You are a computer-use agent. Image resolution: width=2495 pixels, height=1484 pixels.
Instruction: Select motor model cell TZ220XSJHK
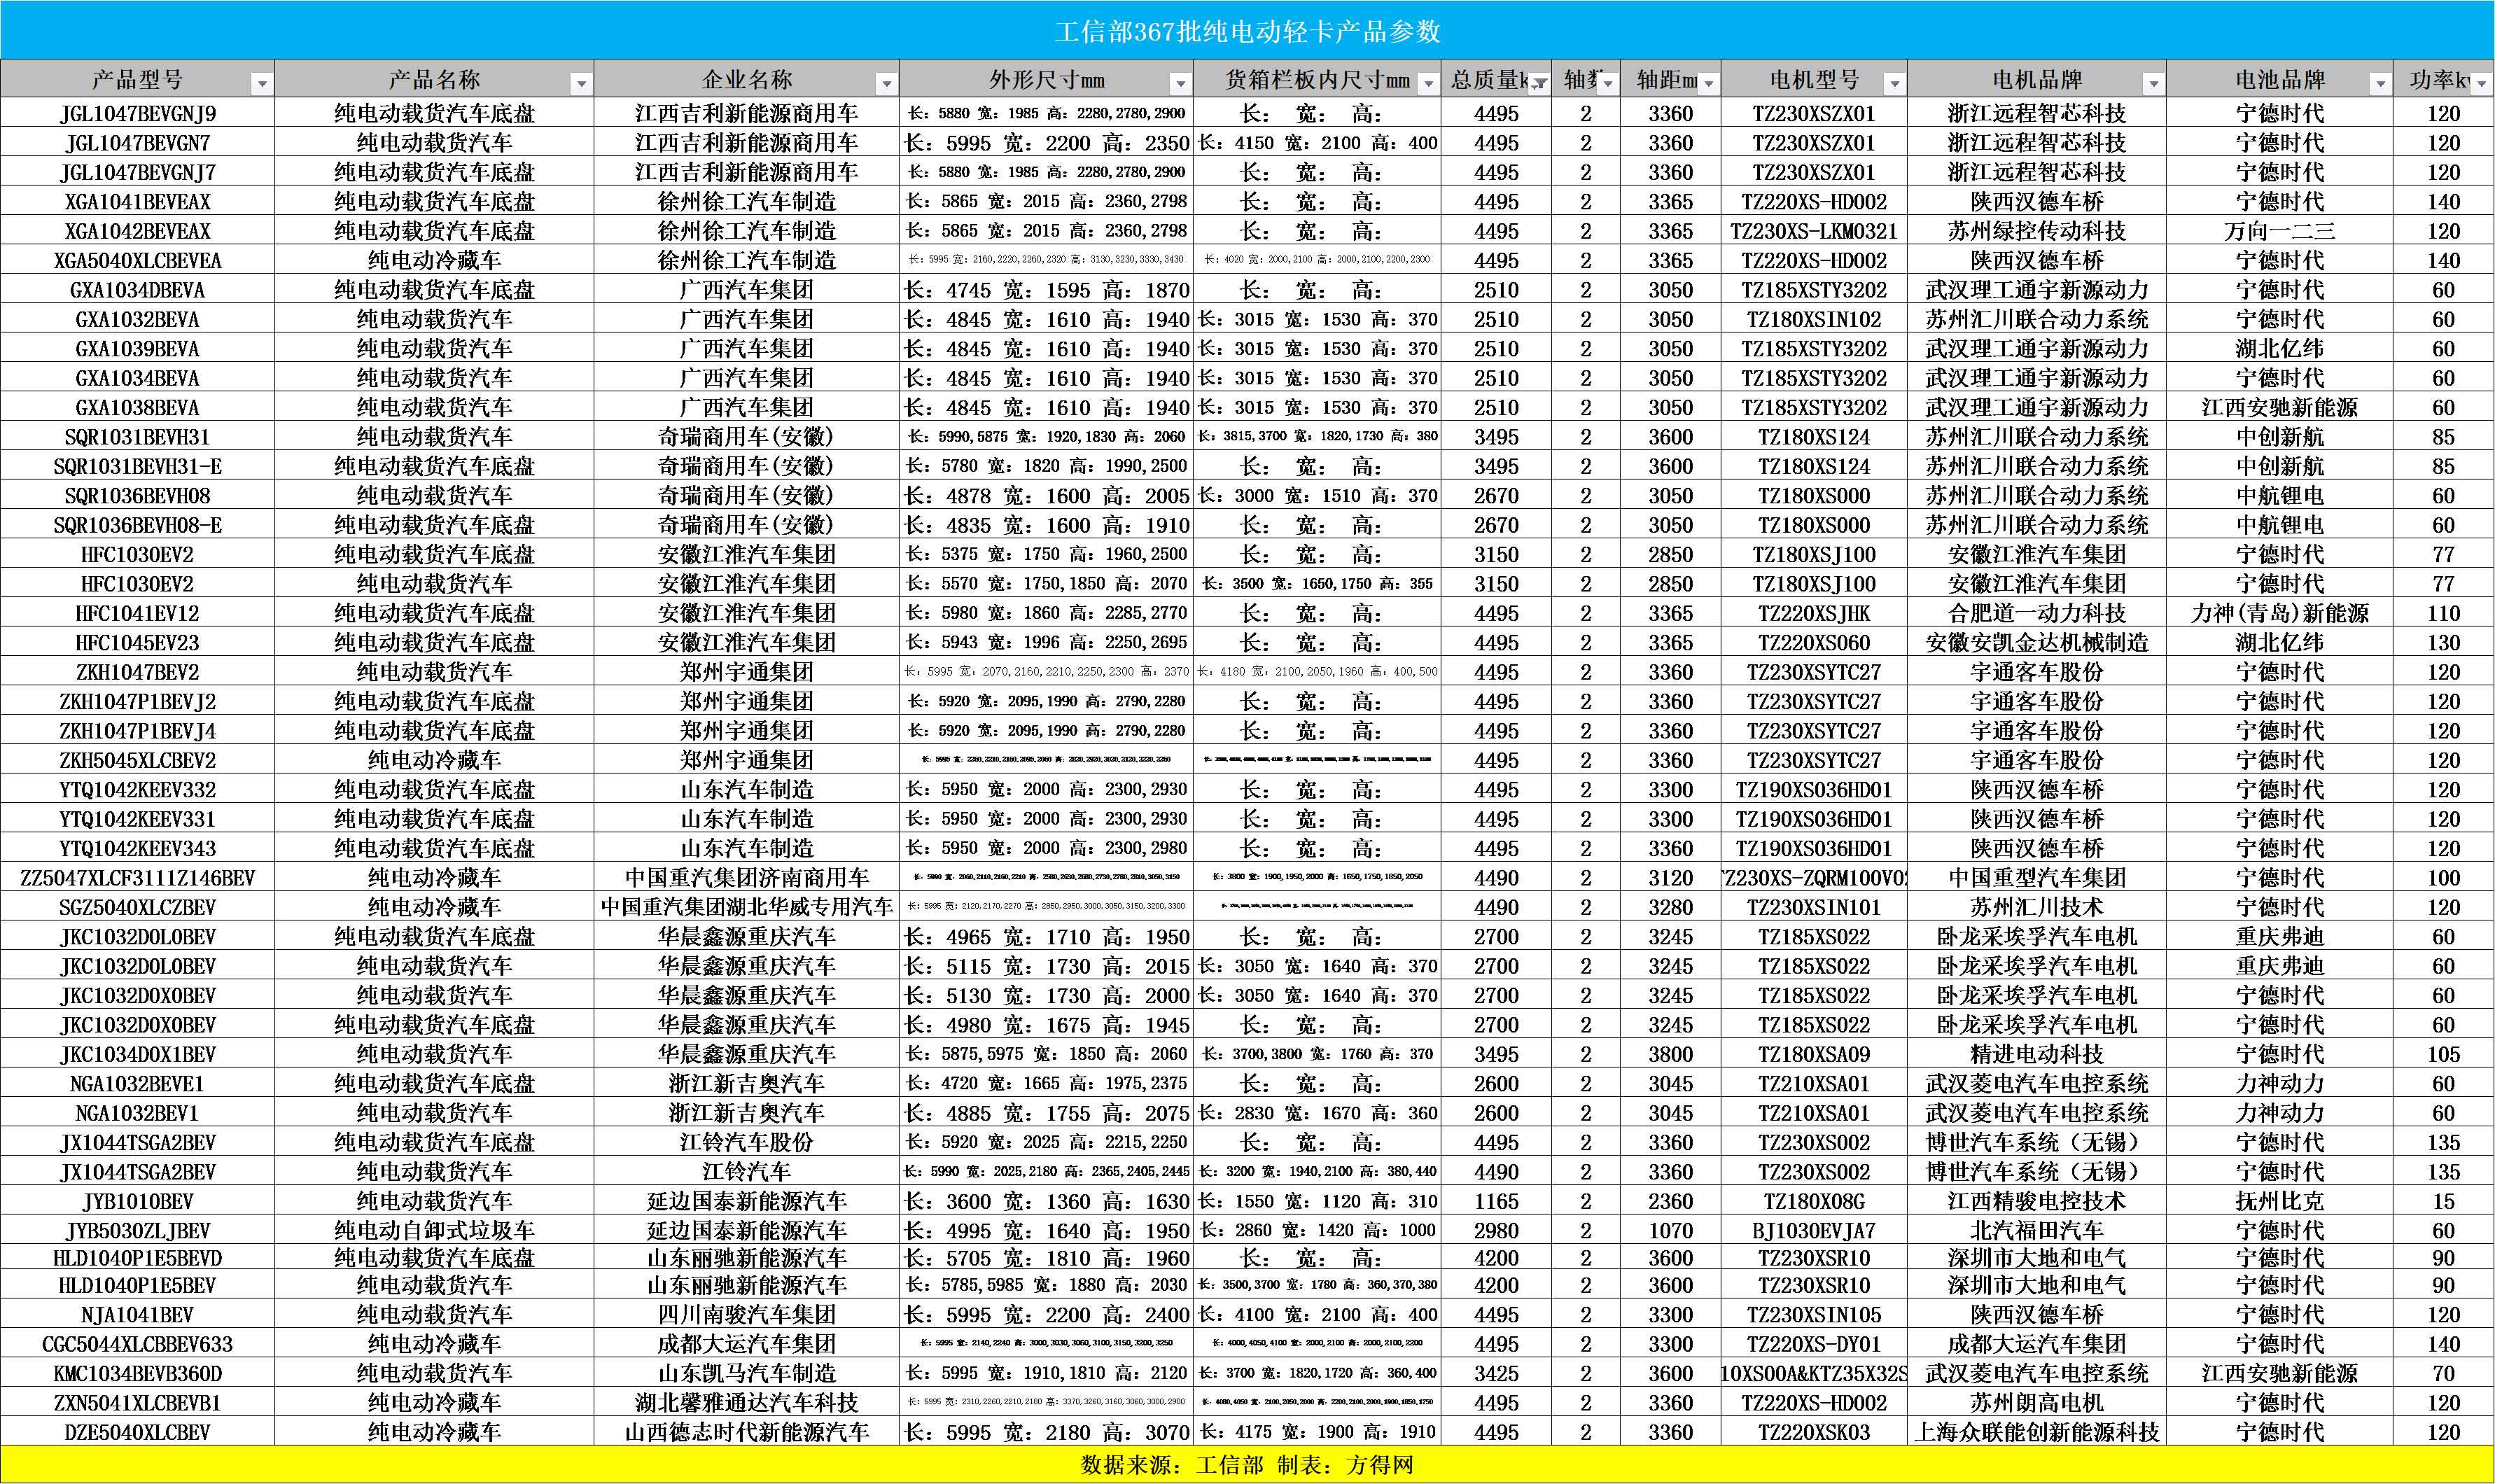[1814, 613]
